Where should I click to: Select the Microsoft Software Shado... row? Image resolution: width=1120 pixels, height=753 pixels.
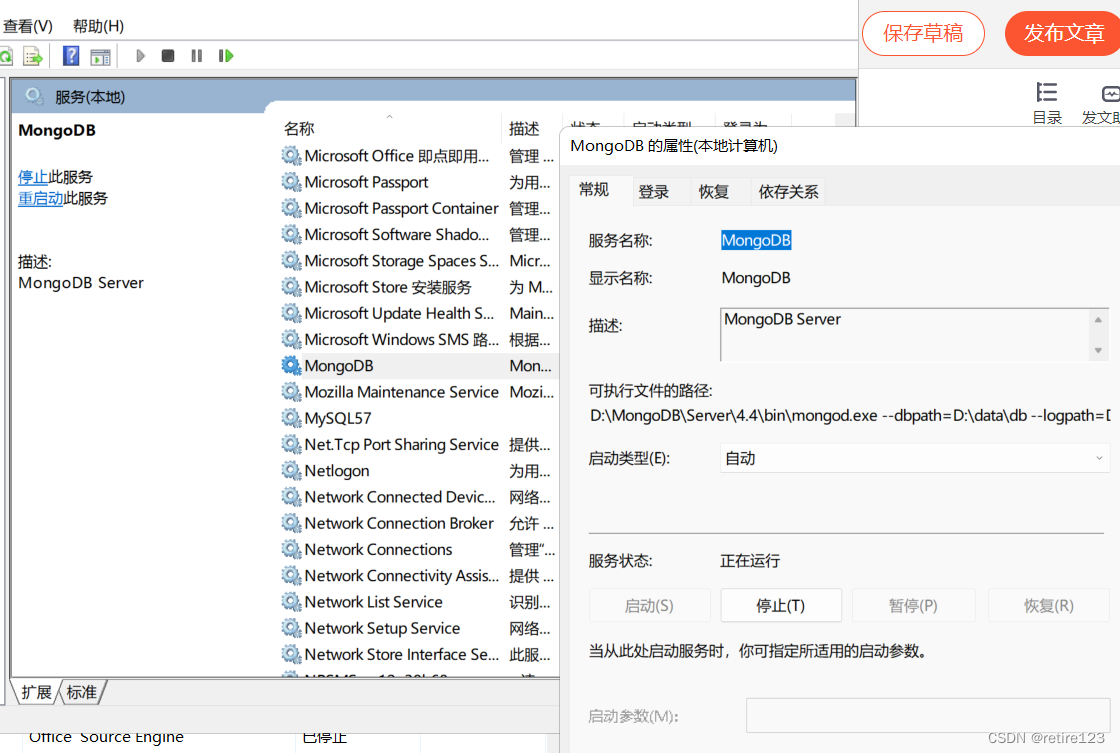click(x=418, y=235)
